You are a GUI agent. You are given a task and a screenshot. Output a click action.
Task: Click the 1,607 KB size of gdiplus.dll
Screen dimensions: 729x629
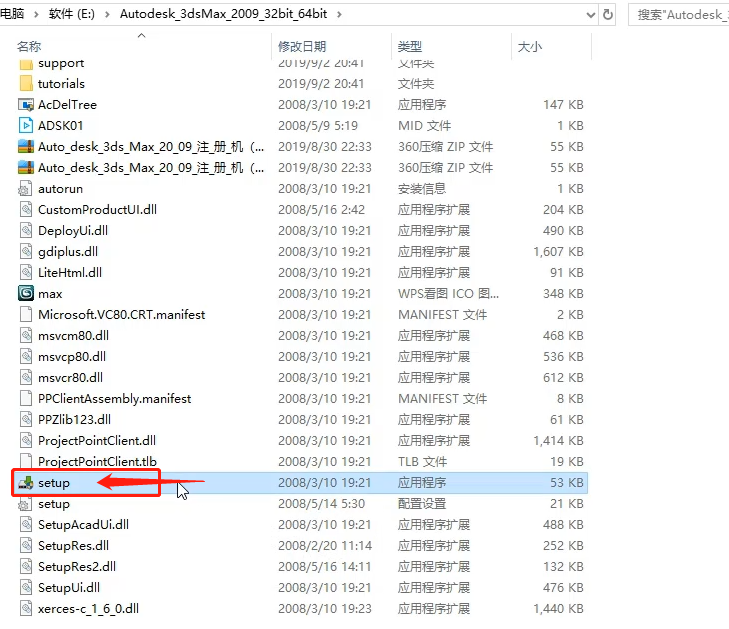click(558, 252)
